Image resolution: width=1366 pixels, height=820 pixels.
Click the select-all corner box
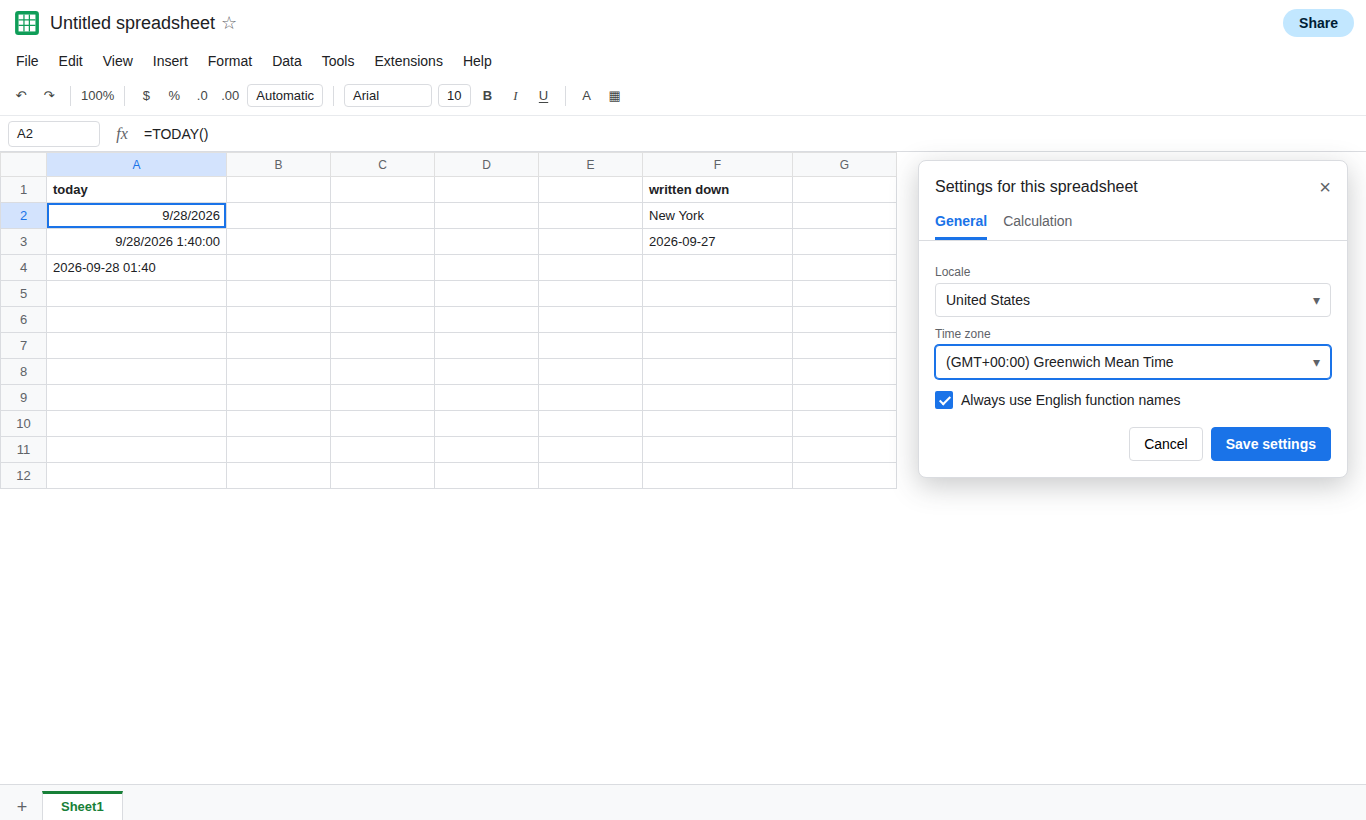(23, 165)
